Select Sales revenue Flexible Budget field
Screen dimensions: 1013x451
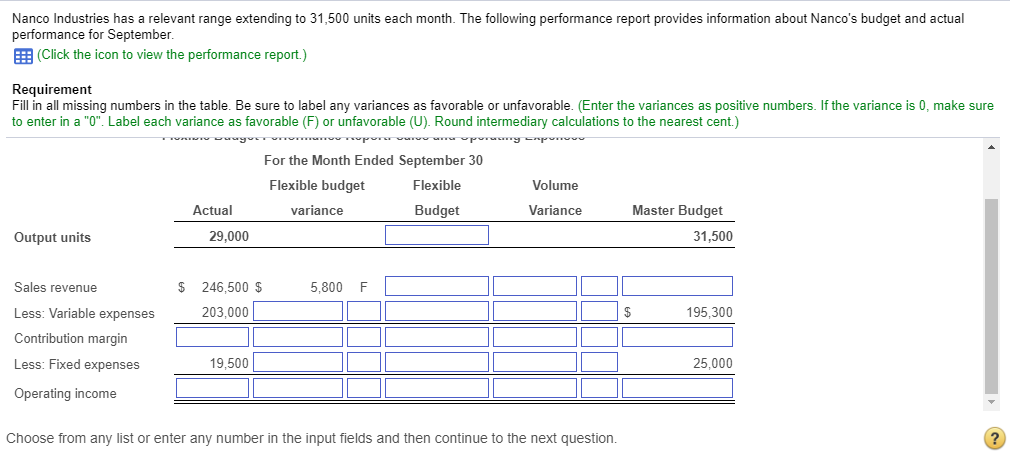(x=437, y=286)
